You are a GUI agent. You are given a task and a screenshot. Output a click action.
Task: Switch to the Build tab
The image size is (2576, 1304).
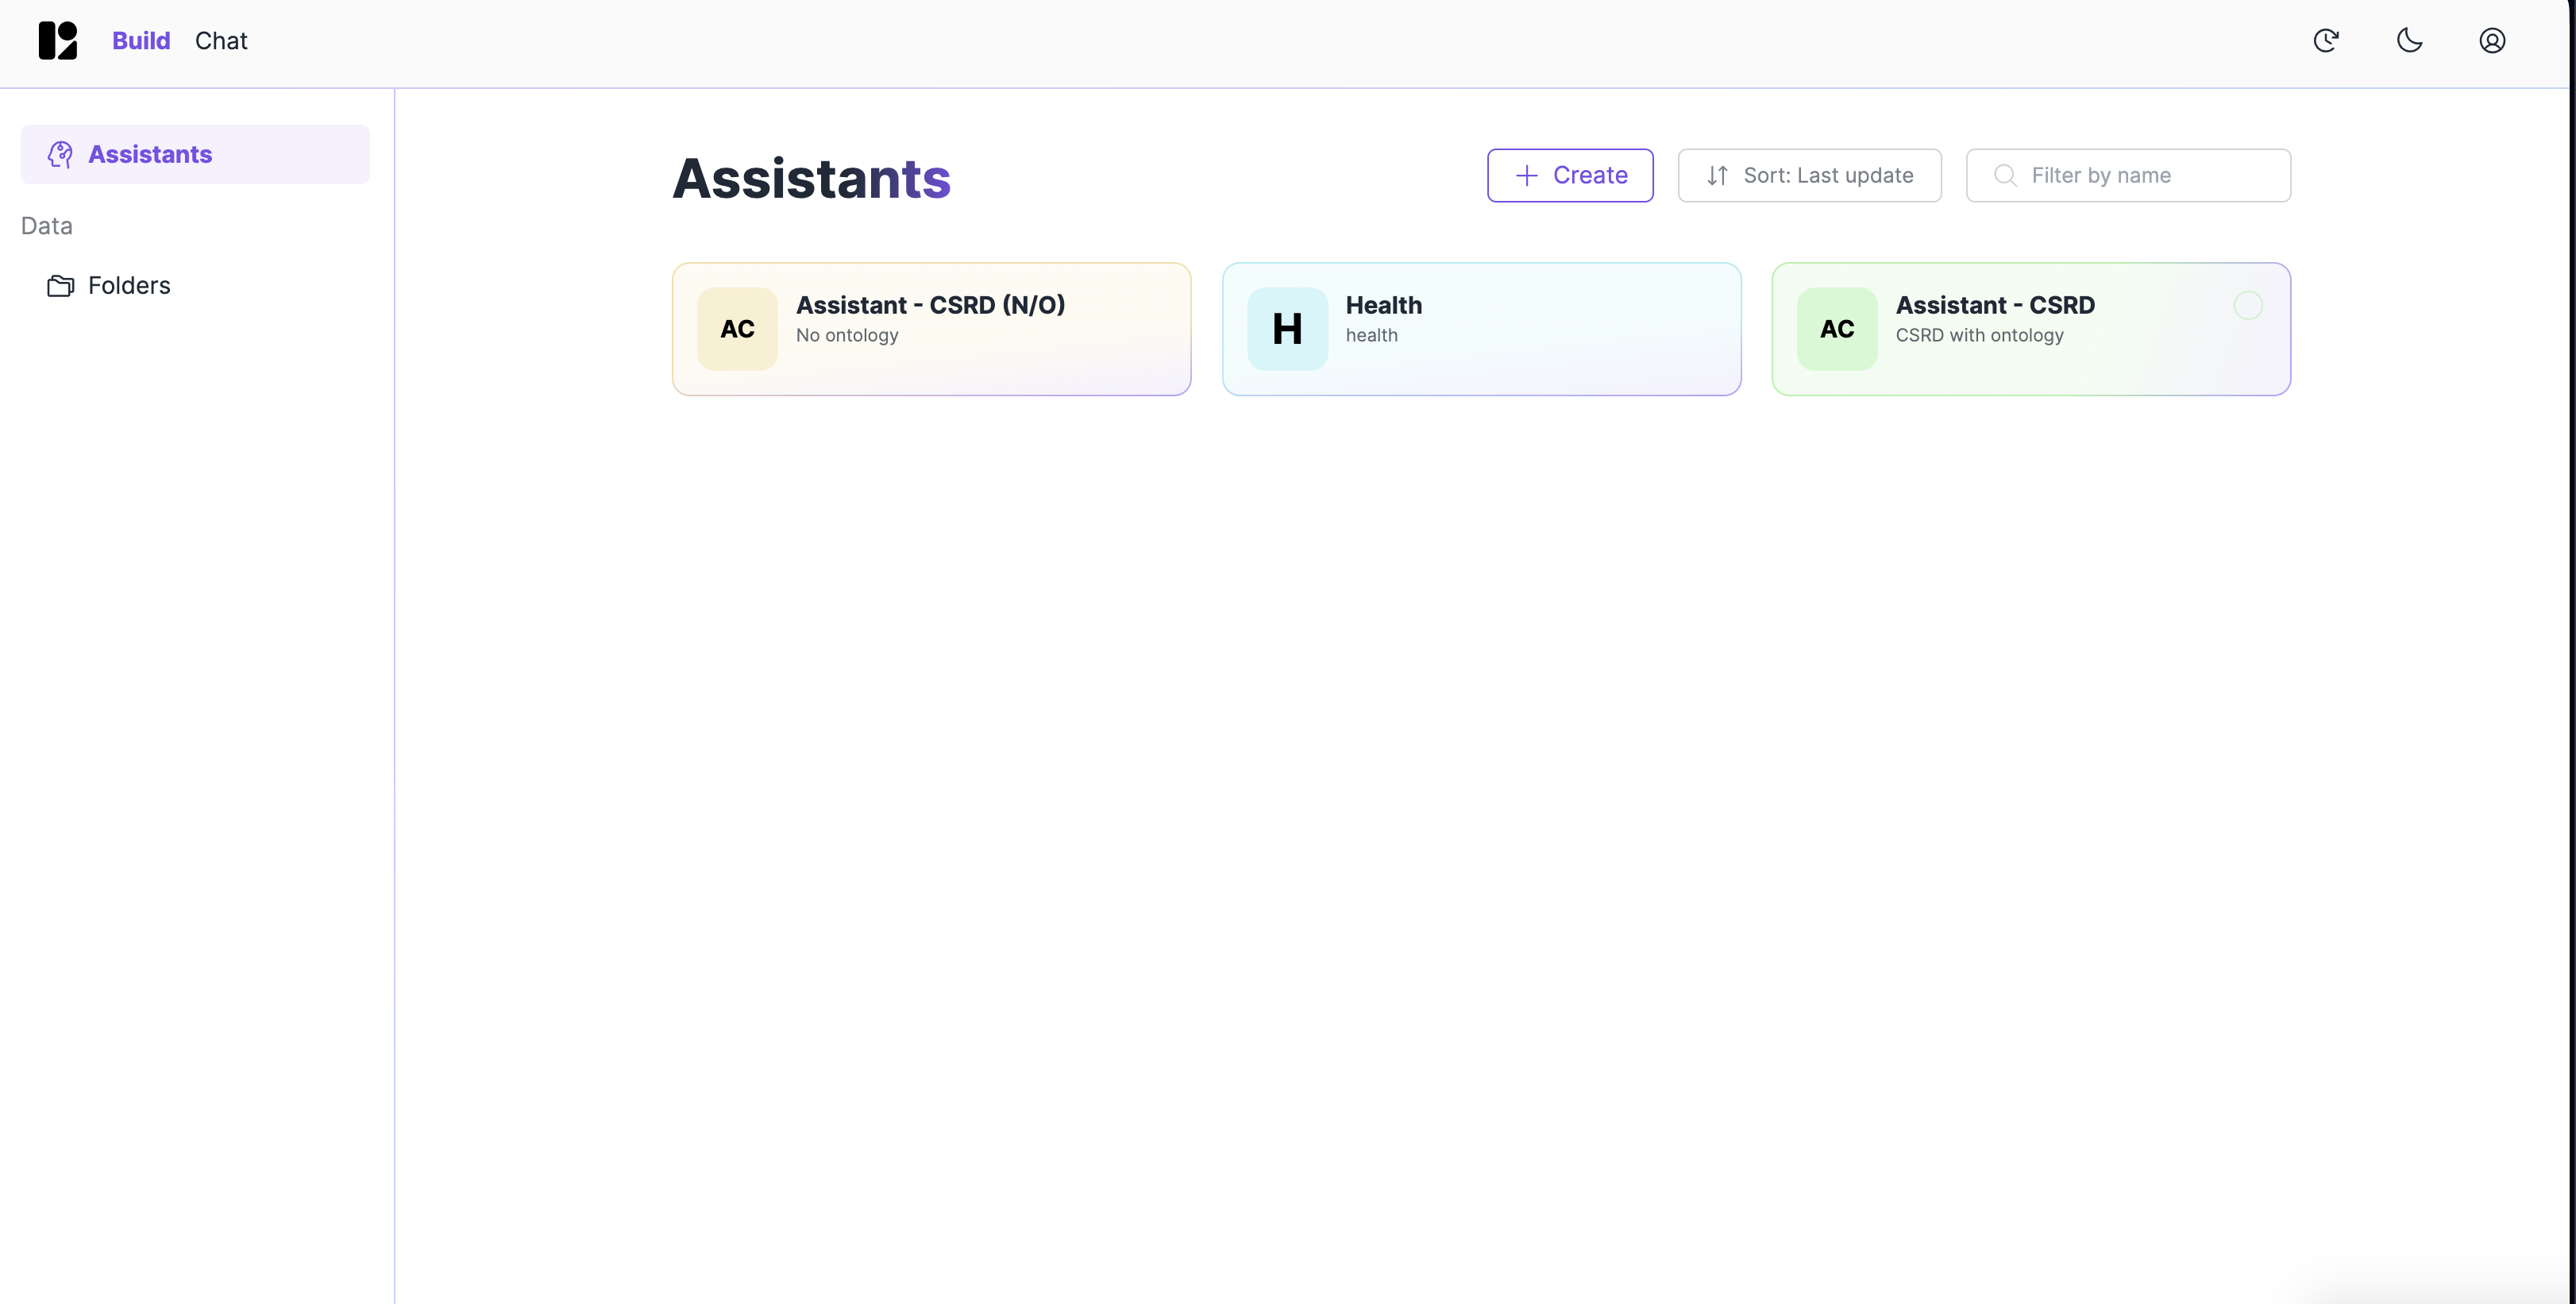141,41
